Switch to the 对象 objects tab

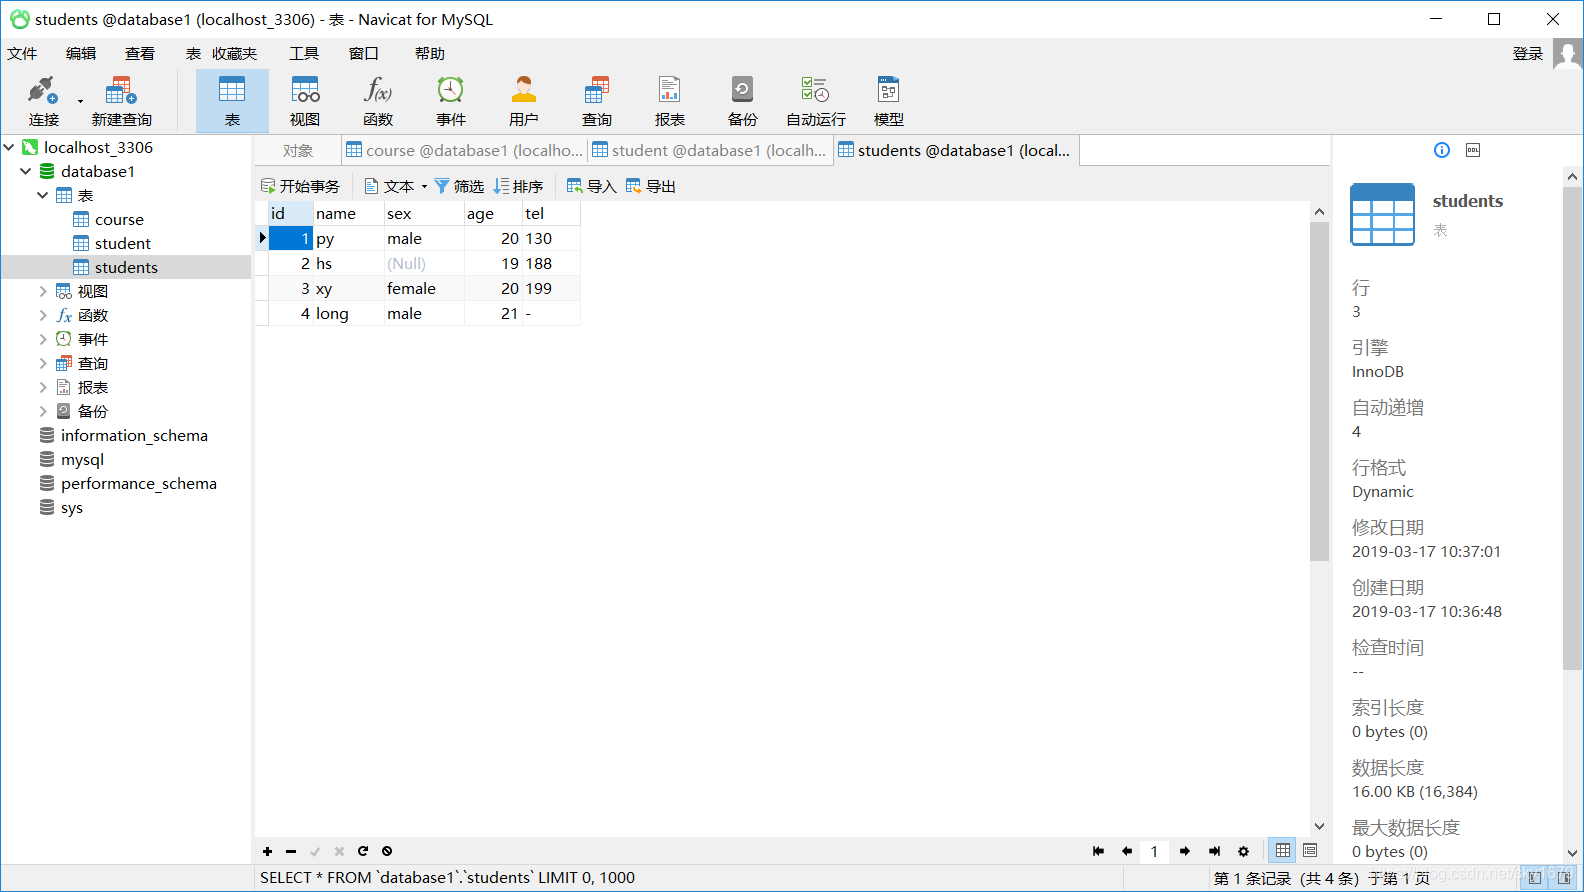tap(298, 151)
